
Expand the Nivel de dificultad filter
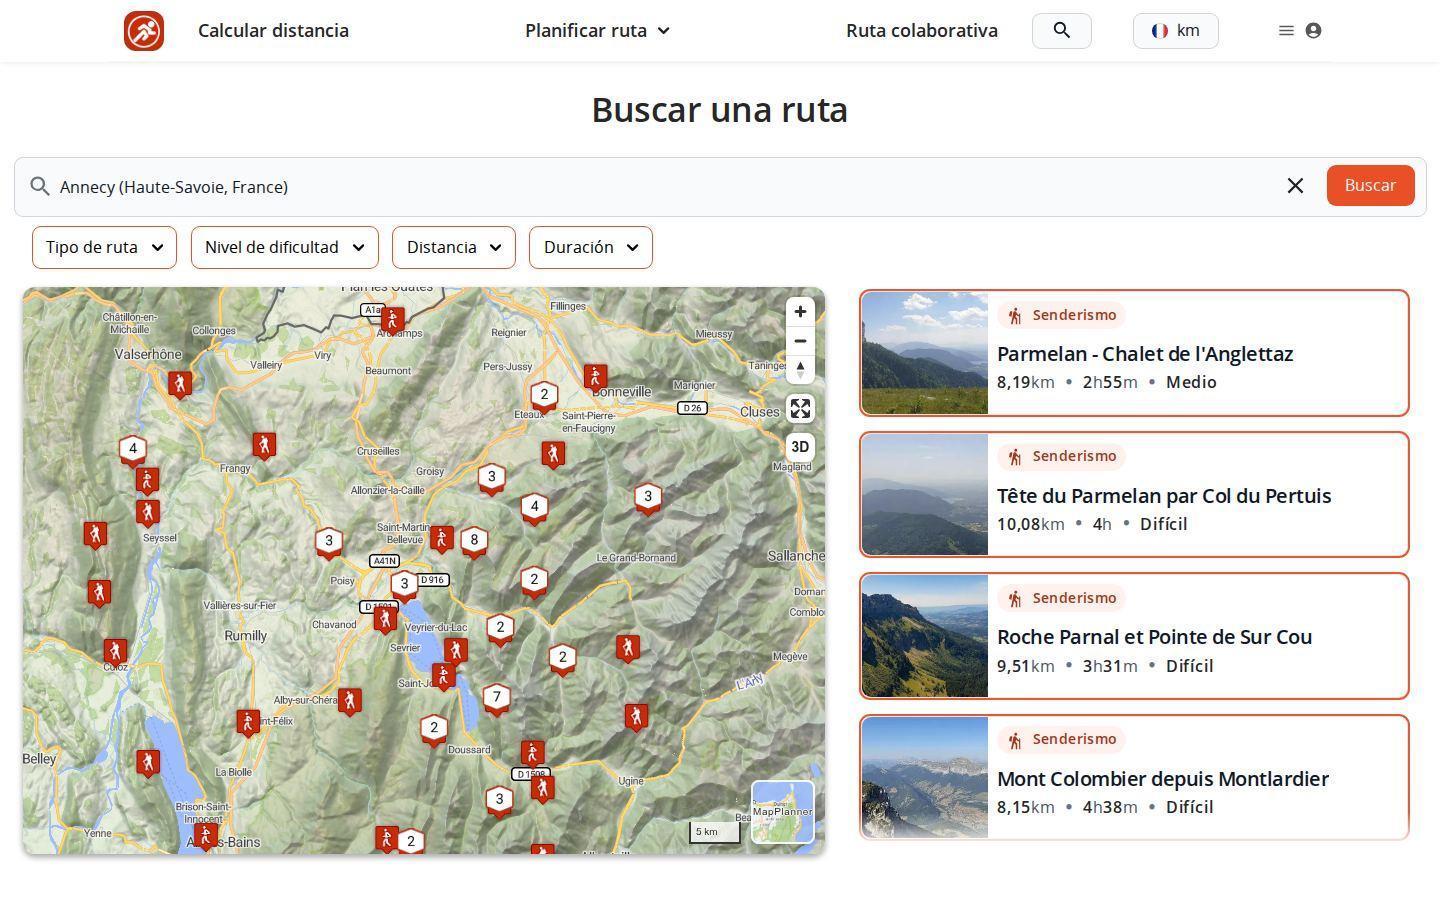[x=285, y=247]
